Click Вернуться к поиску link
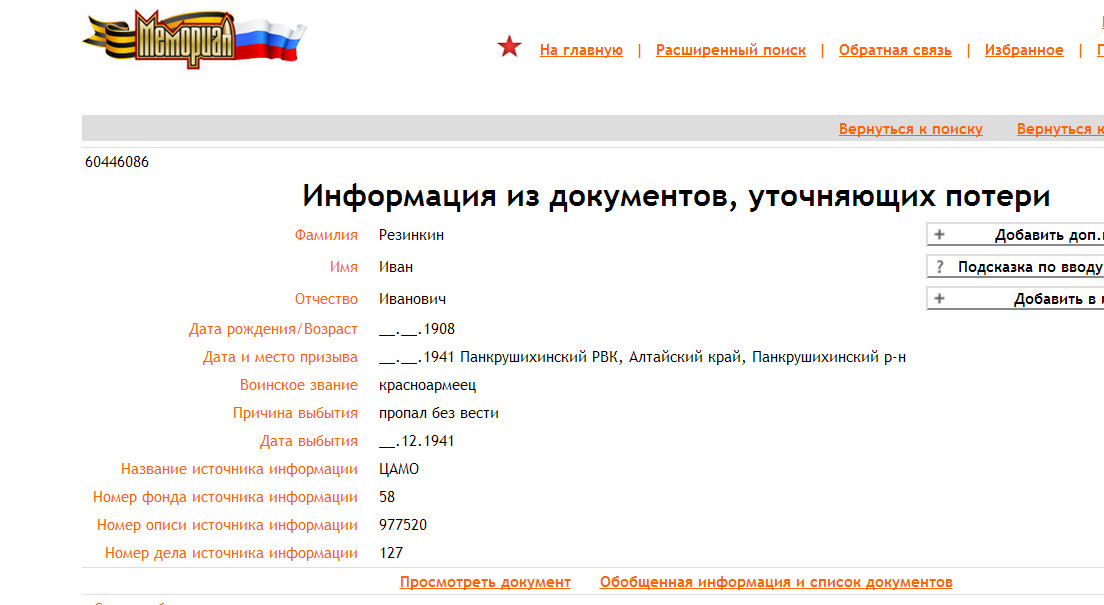Image resolution: width=1104 pixels, height=605 pixels. click(910, 129)
